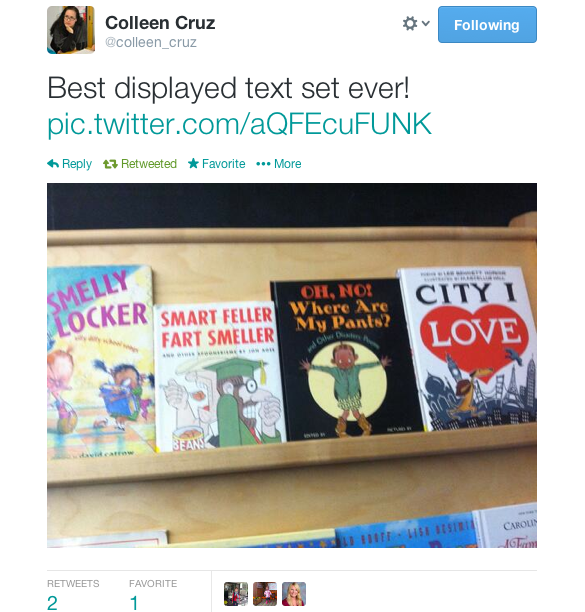585x612 pixels.
Task: Click the Favorite star icon
Action: point(193,163)
